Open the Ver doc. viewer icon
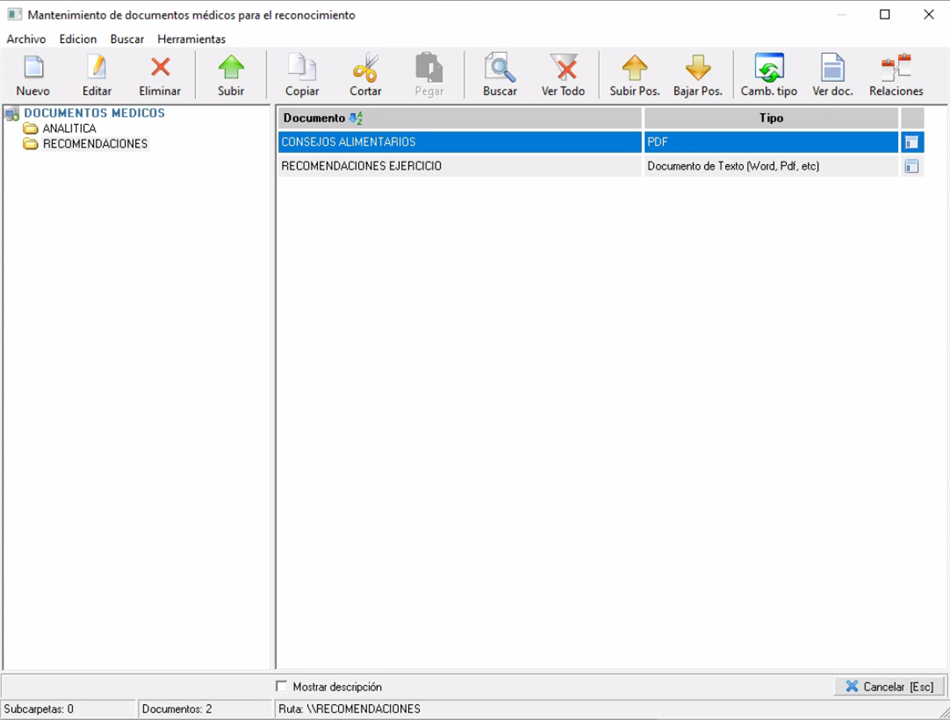Image resolution: width=950 pixels, height=720 pixels. pos(832,69)
